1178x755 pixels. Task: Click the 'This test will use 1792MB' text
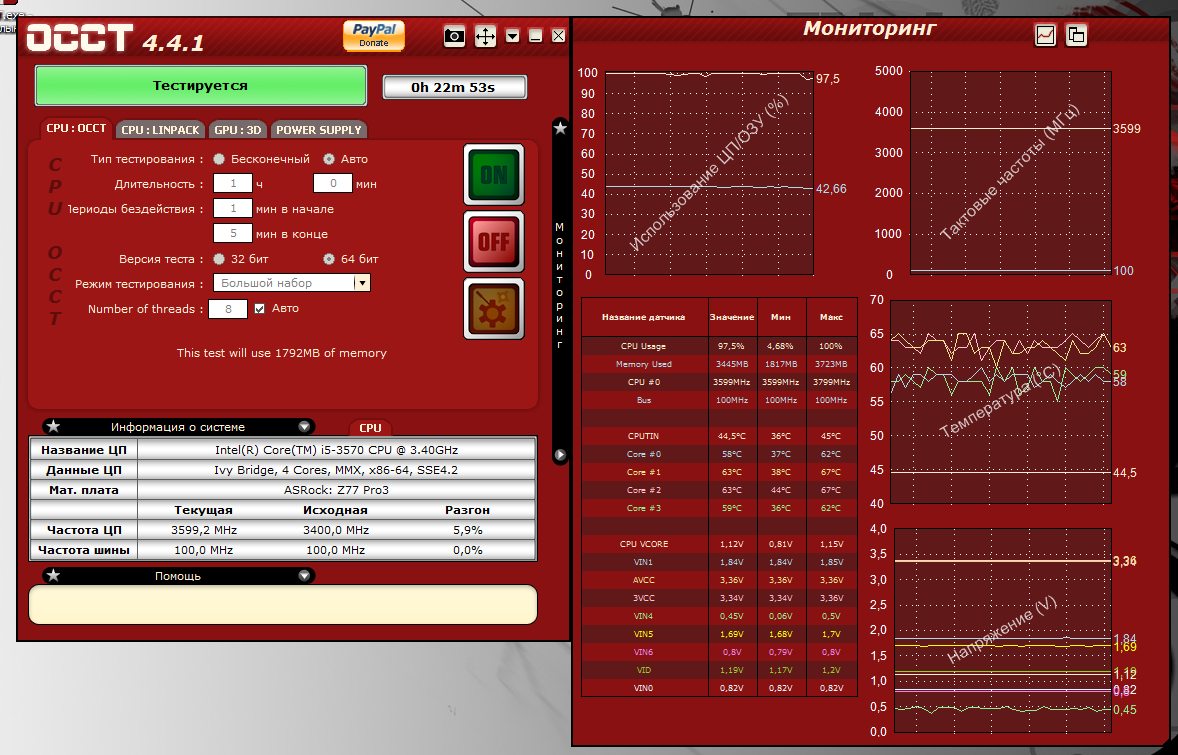[x=282, y=353]
